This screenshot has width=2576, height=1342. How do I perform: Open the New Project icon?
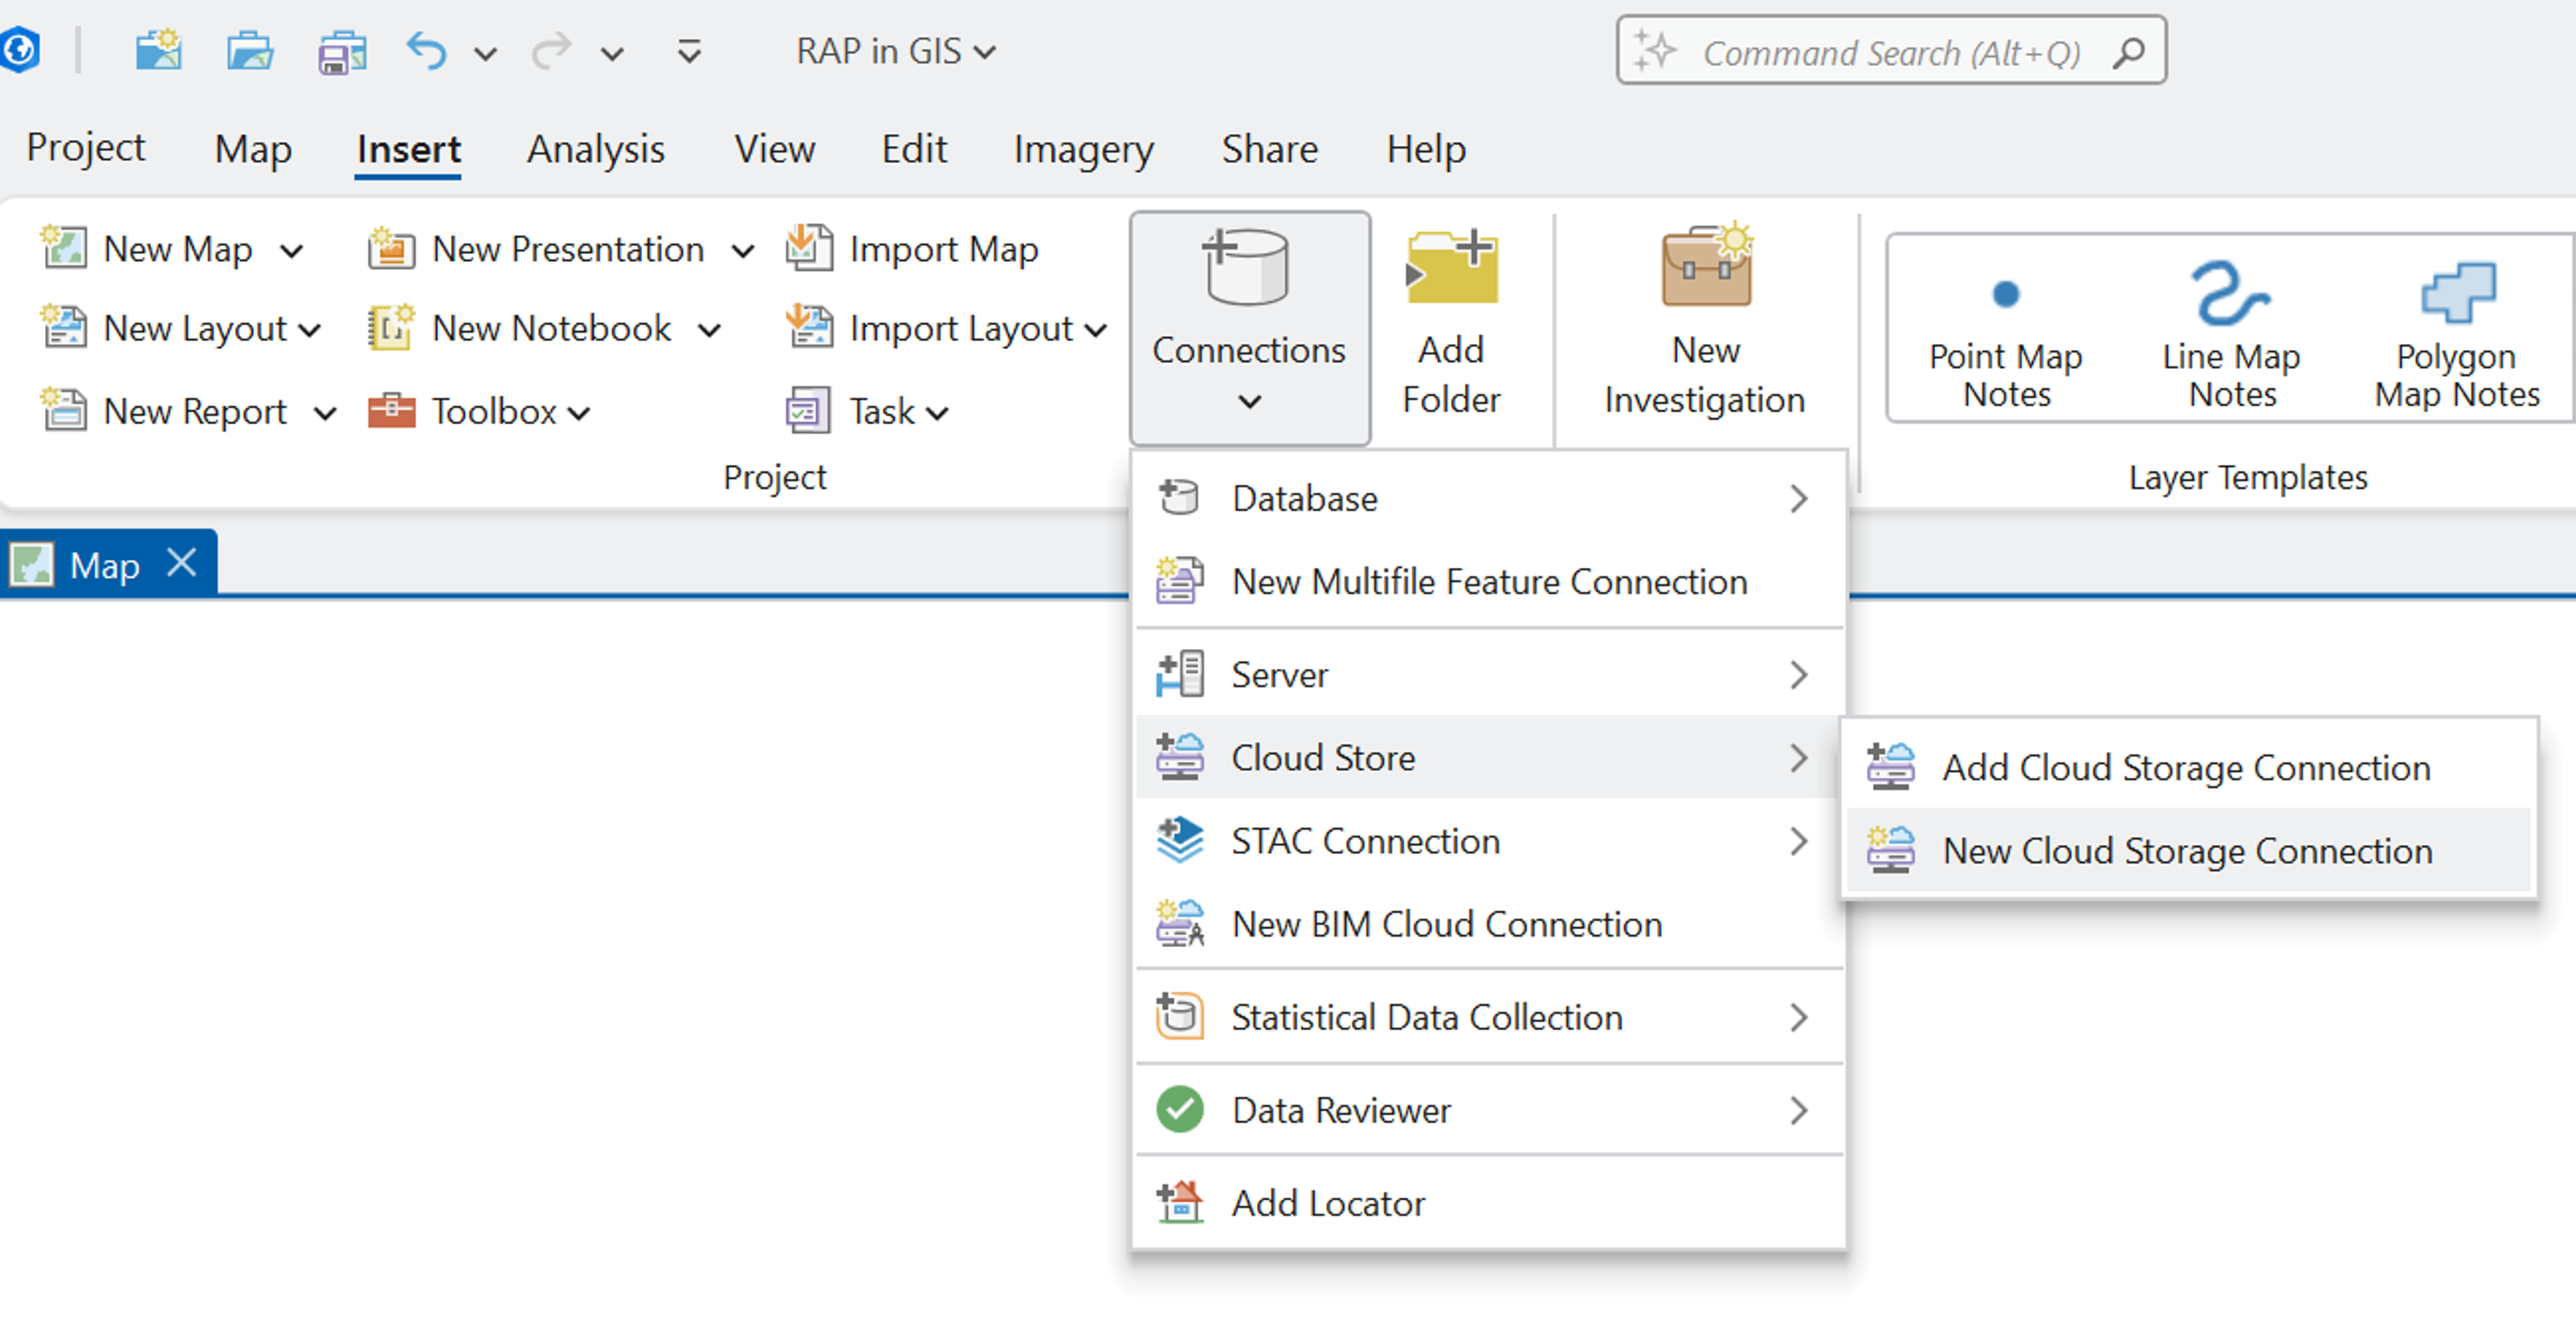click(x=159, y=51)
